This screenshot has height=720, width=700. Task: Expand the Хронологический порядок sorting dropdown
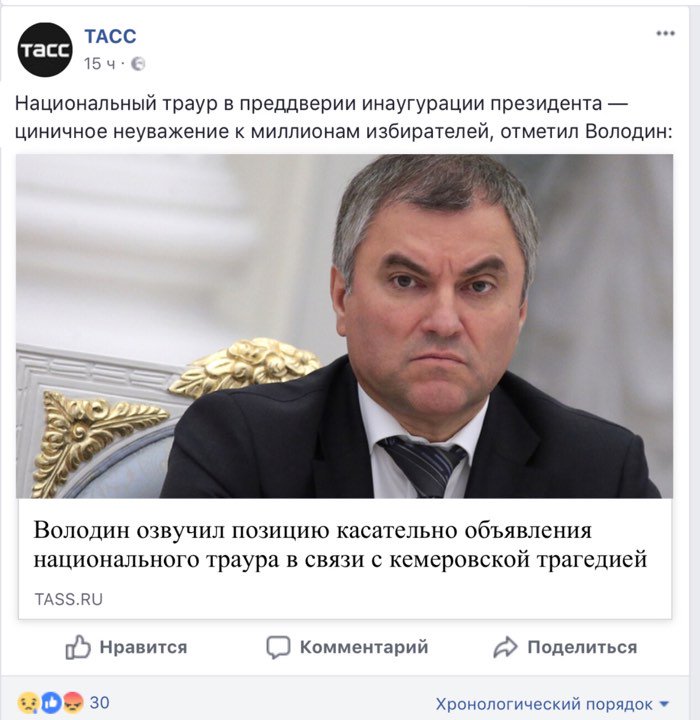(x=552, y=704)
